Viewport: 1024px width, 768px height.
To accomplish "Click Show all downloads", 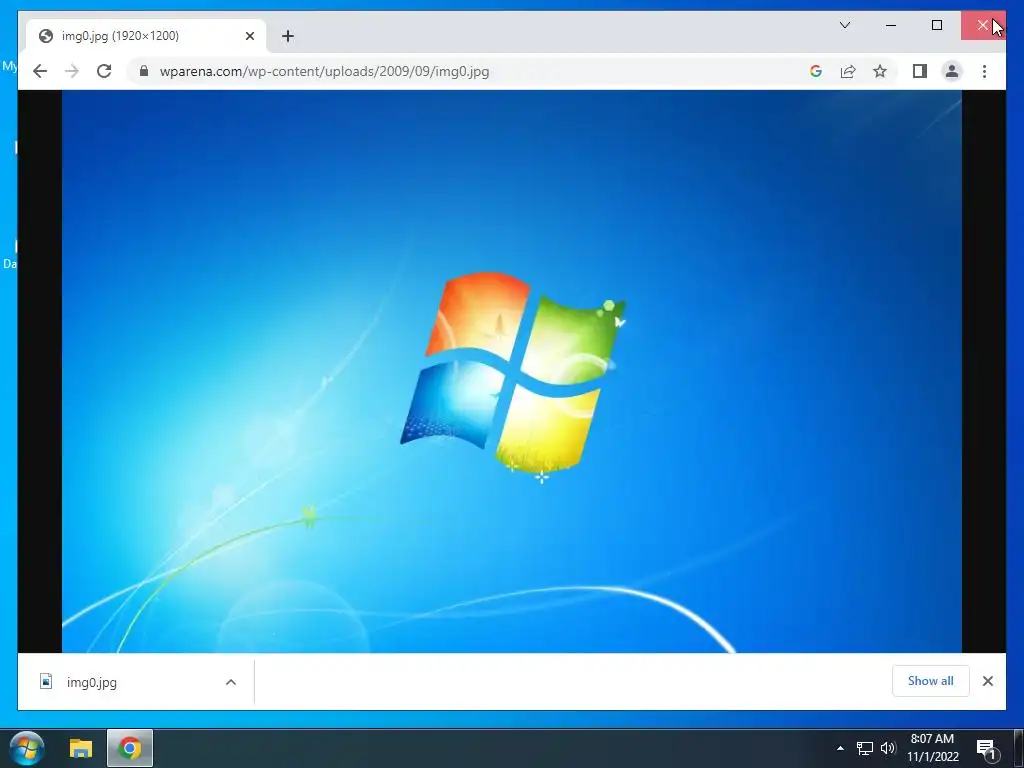I will click(930, 680).
